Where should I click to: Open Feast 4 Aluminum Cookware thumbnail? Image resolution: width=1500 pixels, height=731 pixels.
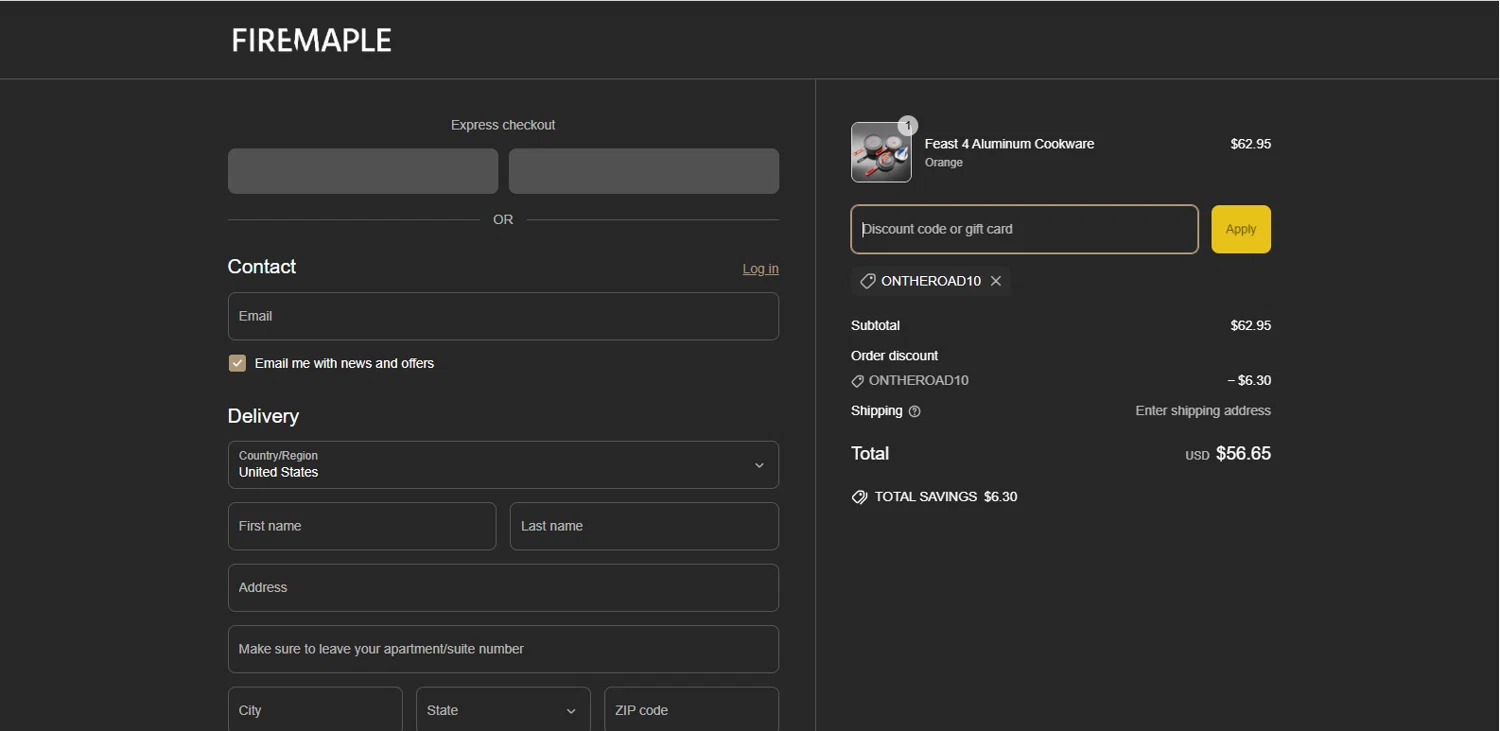coord(881,152)
